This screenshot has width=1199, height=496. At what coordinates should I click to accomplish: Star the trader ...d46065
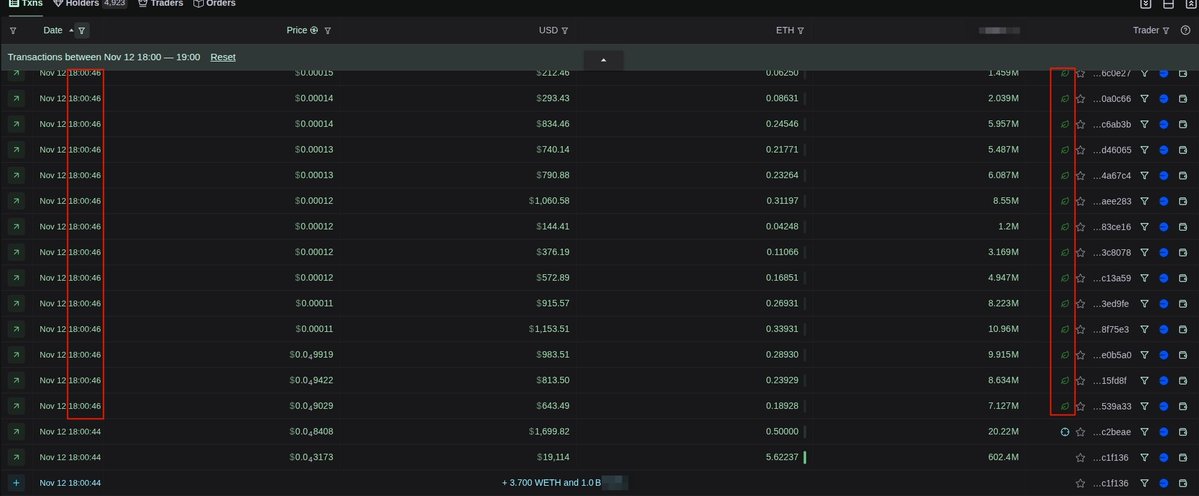click(x=1080, y=150)
